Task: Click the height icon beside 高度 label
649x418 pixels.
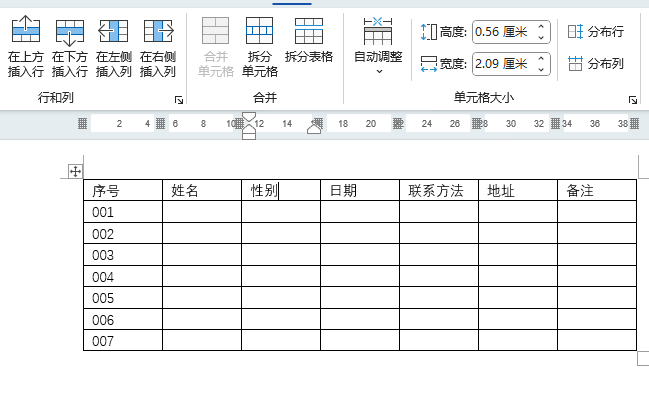Action: click(428, 32)
